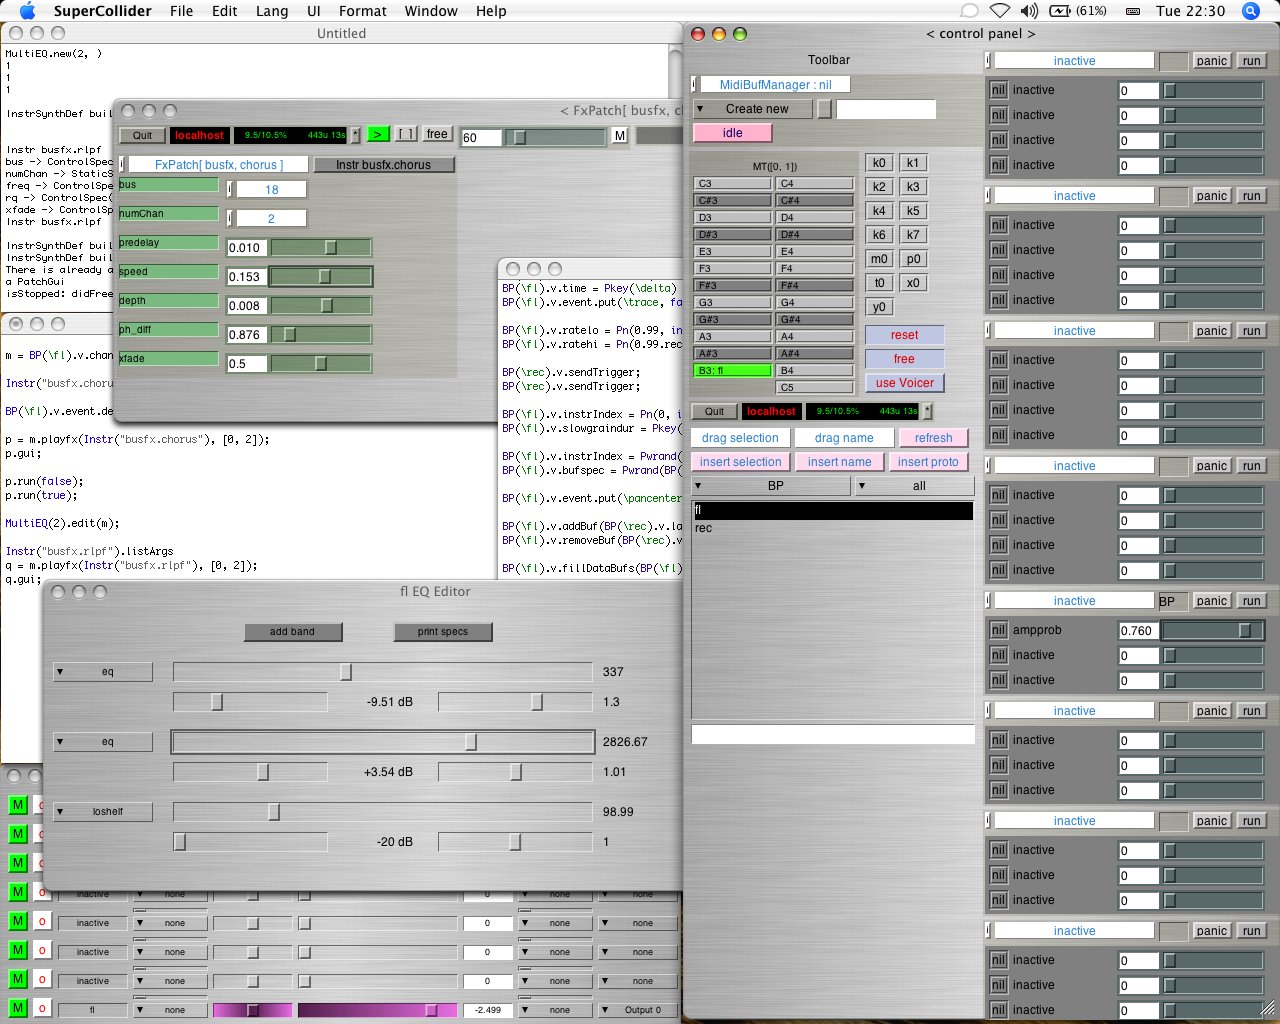Select the rec item in the BP list
Viewport: 1280px width, 1024px height.
click(704, 528)
